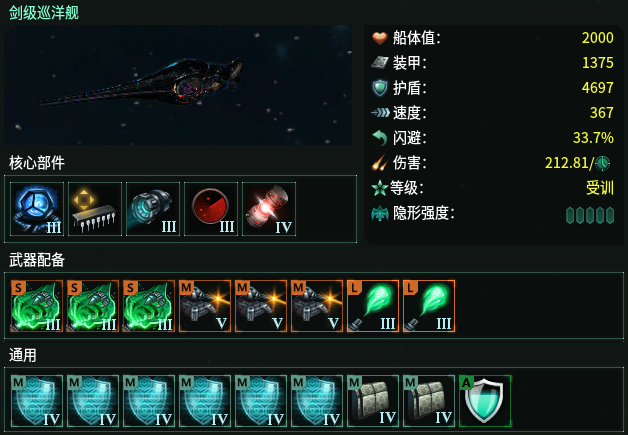Click the damage per day clock icon
Viewport: 628px width, 435px height.
[x=602, y=163]
